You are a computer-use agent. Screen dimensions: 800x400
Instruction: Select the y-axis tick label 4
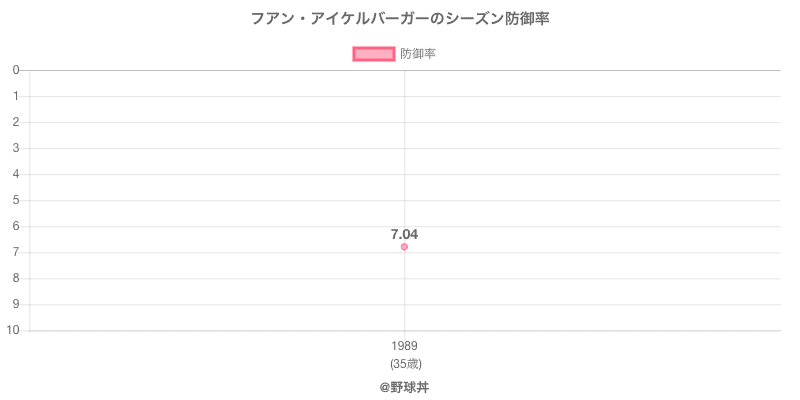(x=17, y=174)
